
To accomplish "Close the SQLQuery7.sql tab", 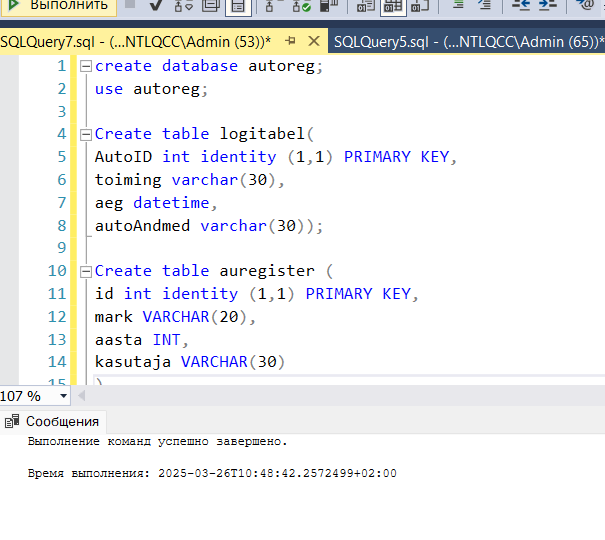I will tap(314, 40).
